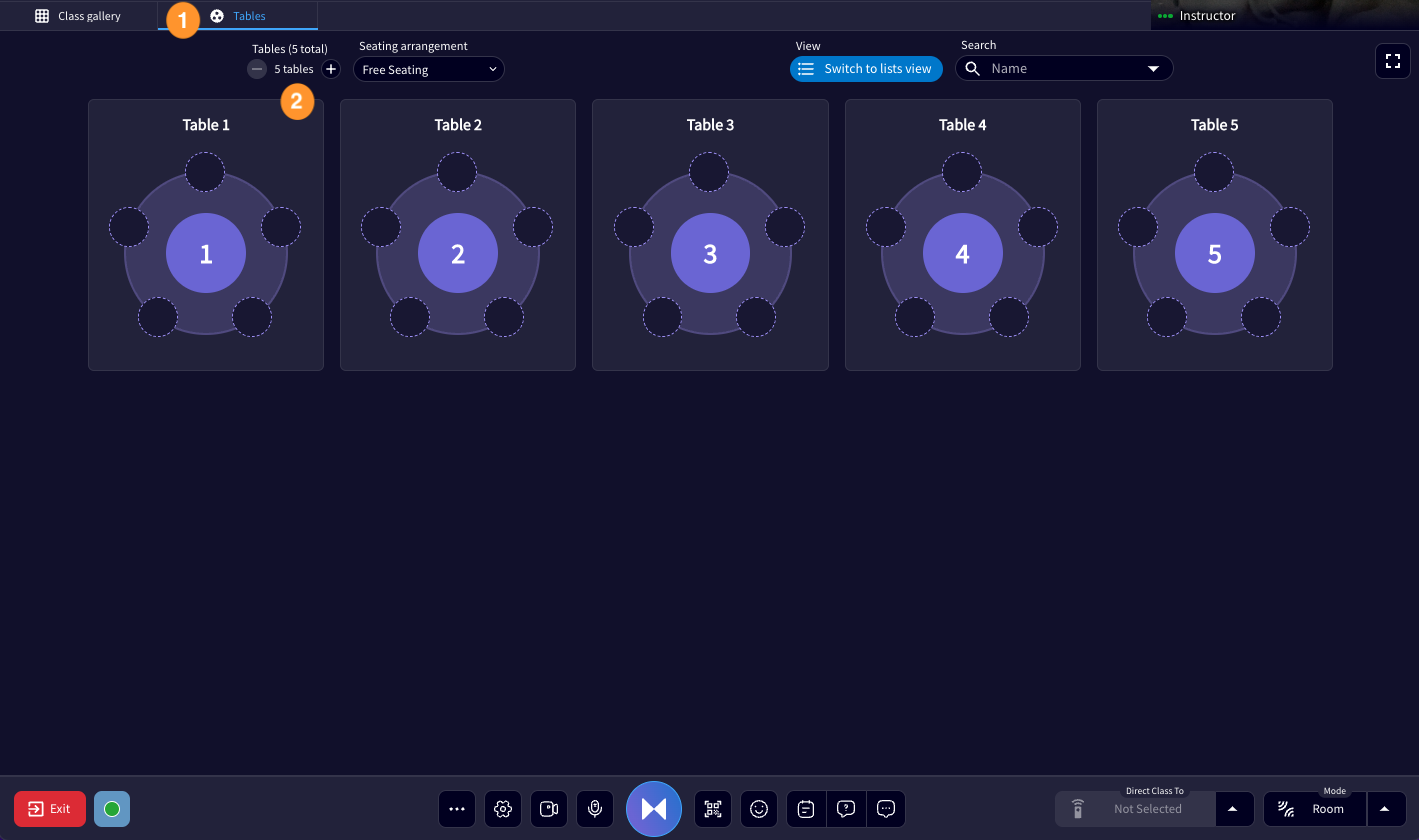Toggle the microphone icon
The width and height of the screenshot is (1419, 840).
(x=595, y=809)
